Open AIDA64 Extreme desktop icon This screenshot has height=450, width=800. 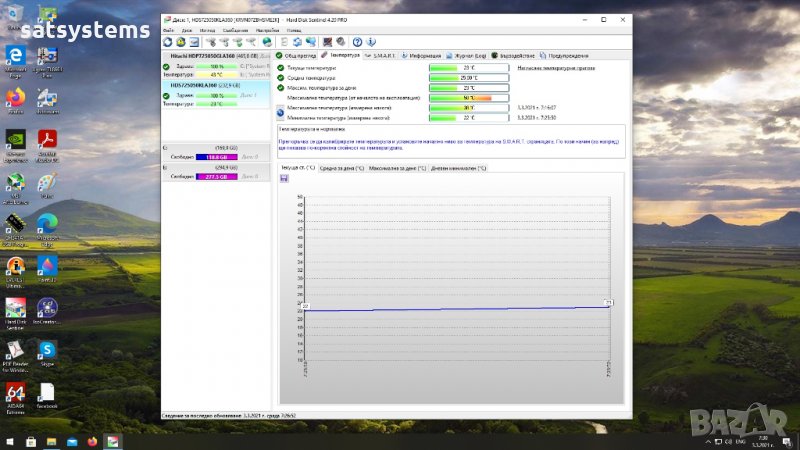[x=16, y=392]
